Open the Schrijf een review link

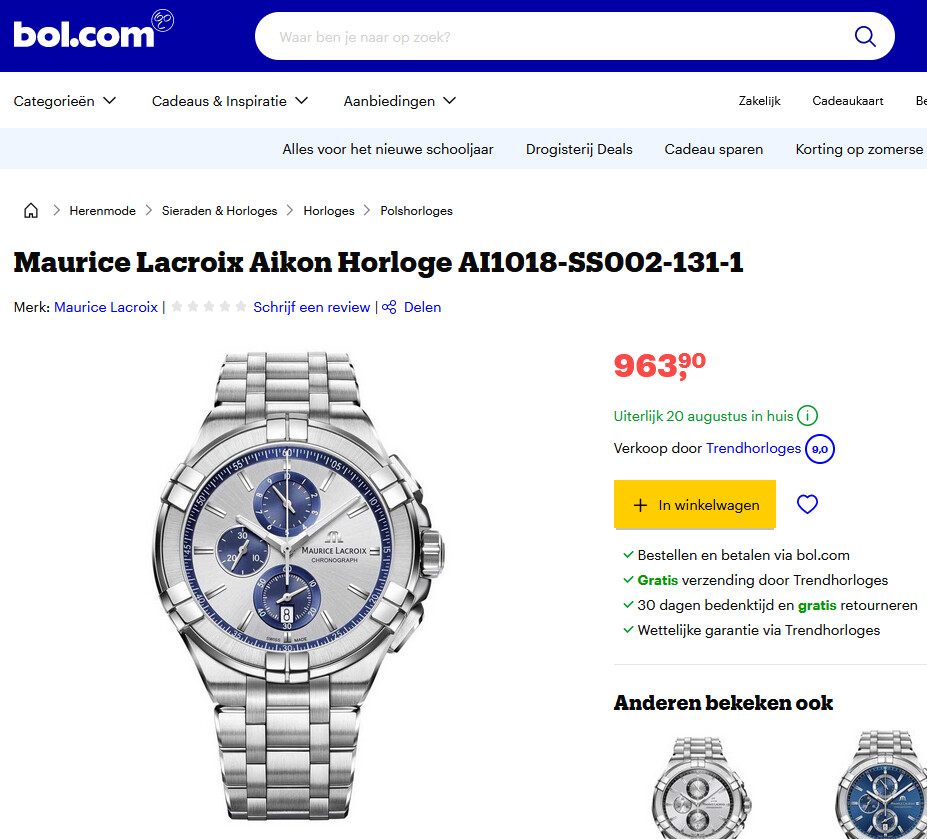pyautogui.click(x=312, y=307)
